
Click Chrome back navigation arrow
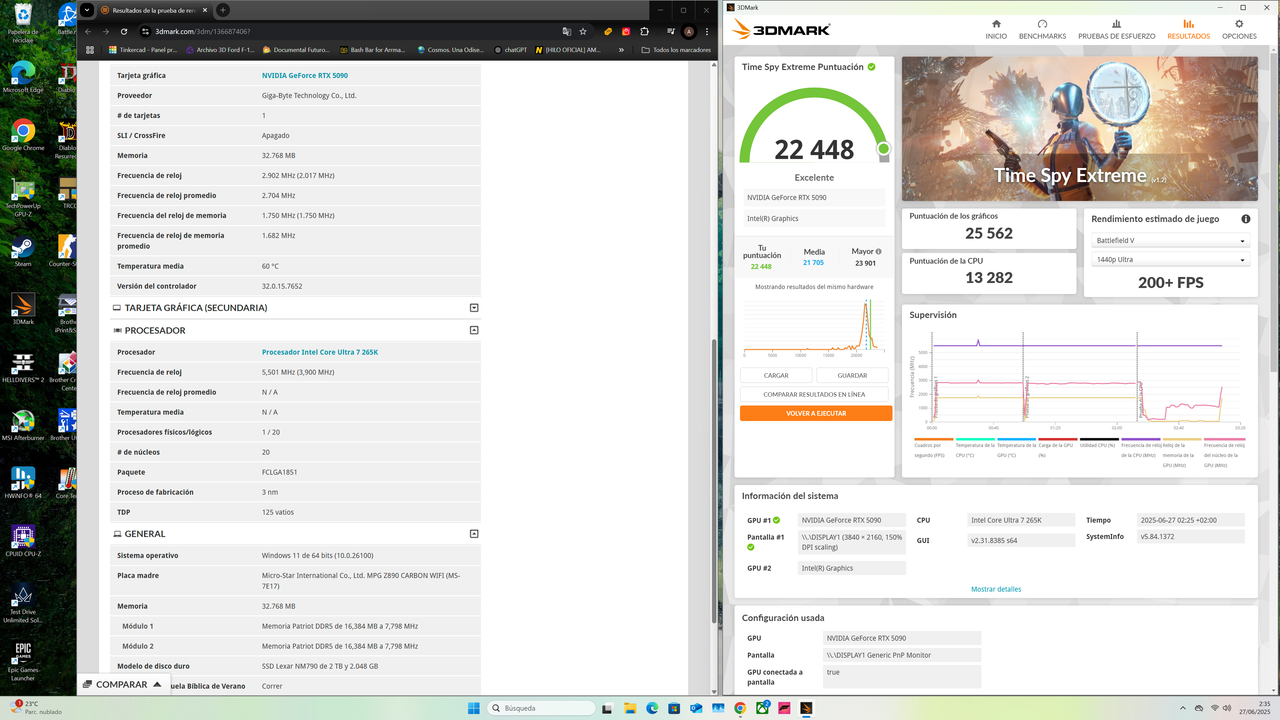pos(88,31)
